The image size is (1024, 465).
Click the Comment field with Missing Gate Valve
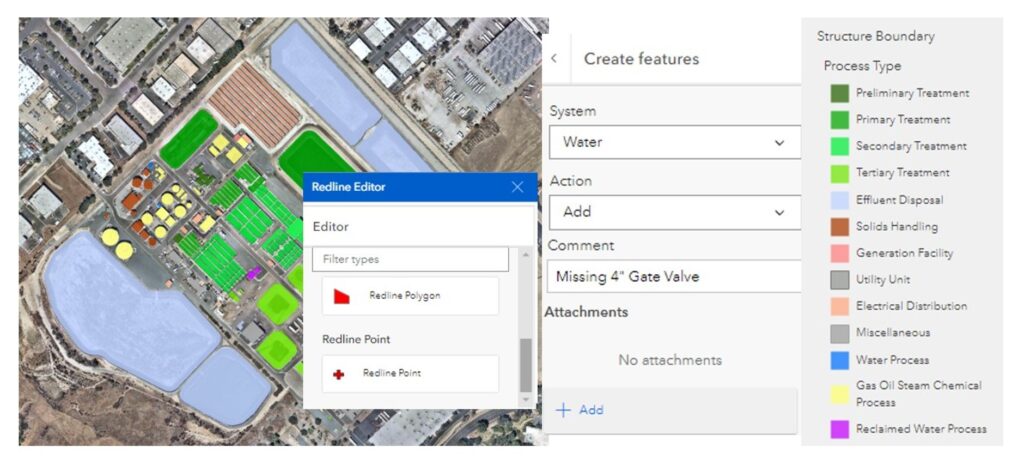coord(674,276)
